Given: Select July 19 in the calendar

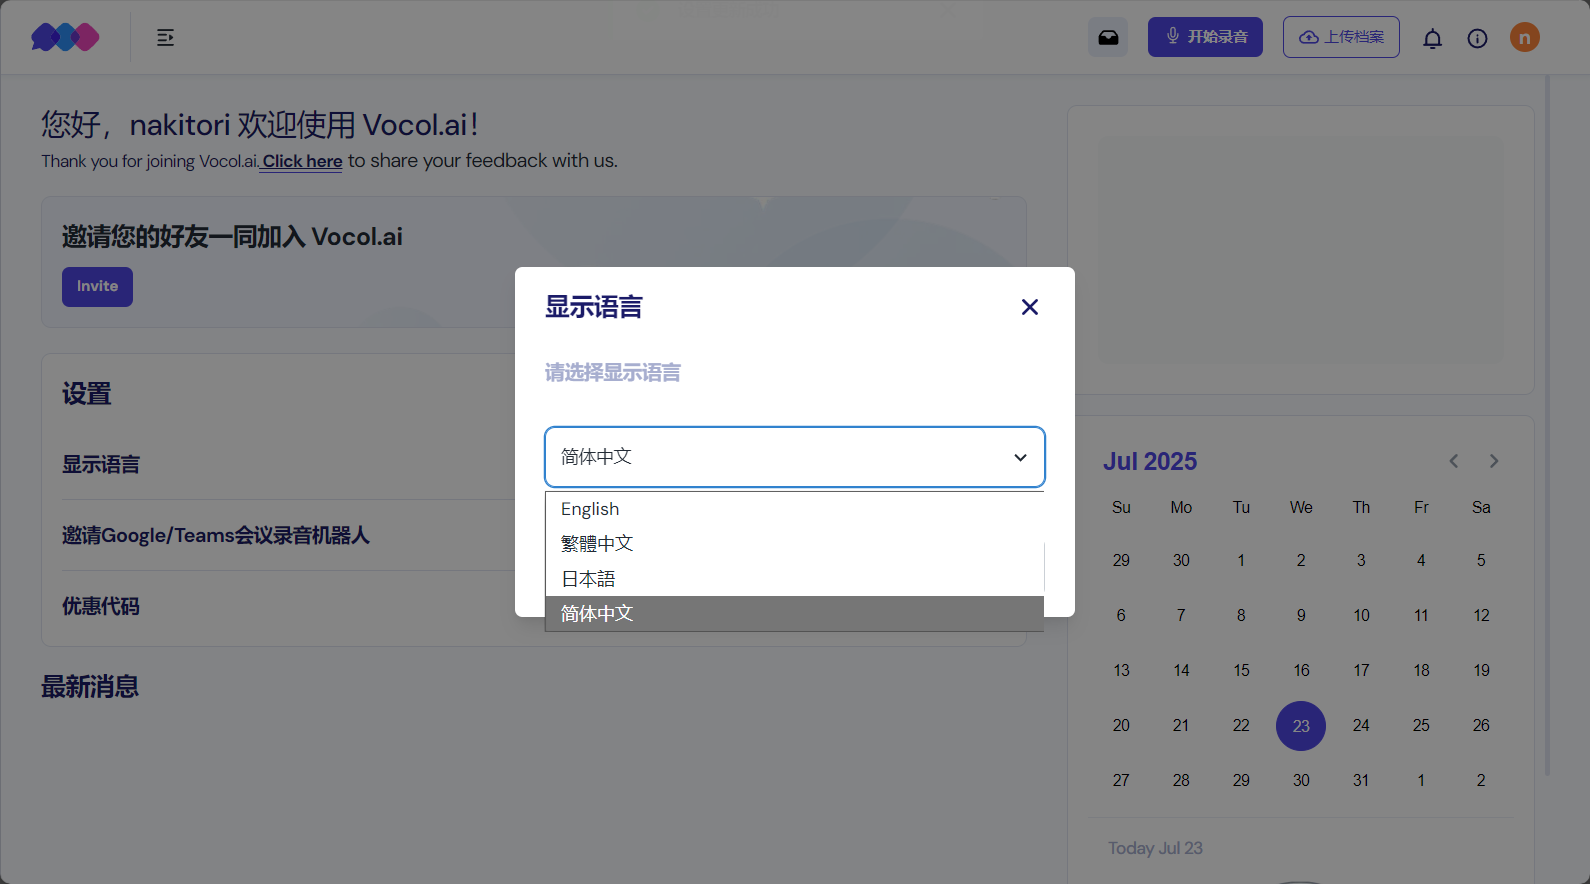Looking at the screenshot, I should [x=1481, y=670].
